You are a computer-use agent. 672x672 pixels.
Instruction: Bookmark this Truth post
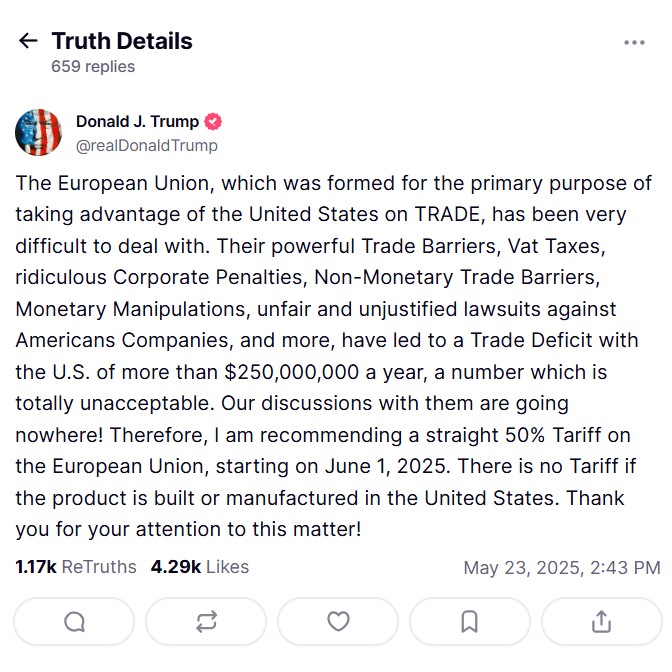coord(469,621)
